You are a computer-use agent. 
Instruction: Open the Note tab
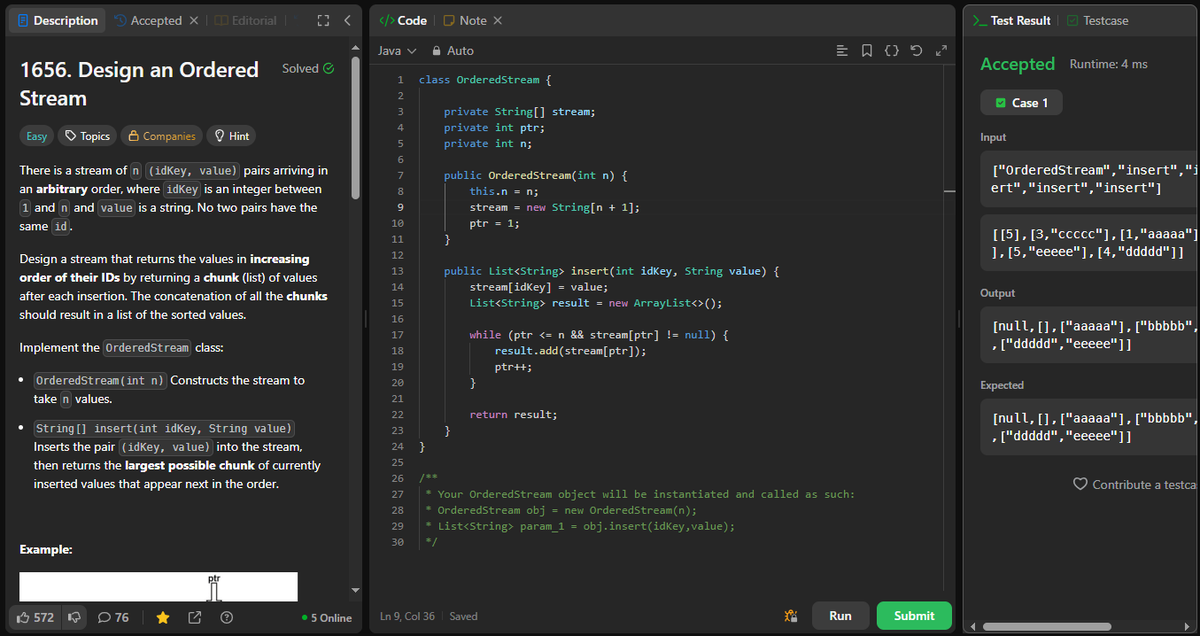(x=465, y=21)
